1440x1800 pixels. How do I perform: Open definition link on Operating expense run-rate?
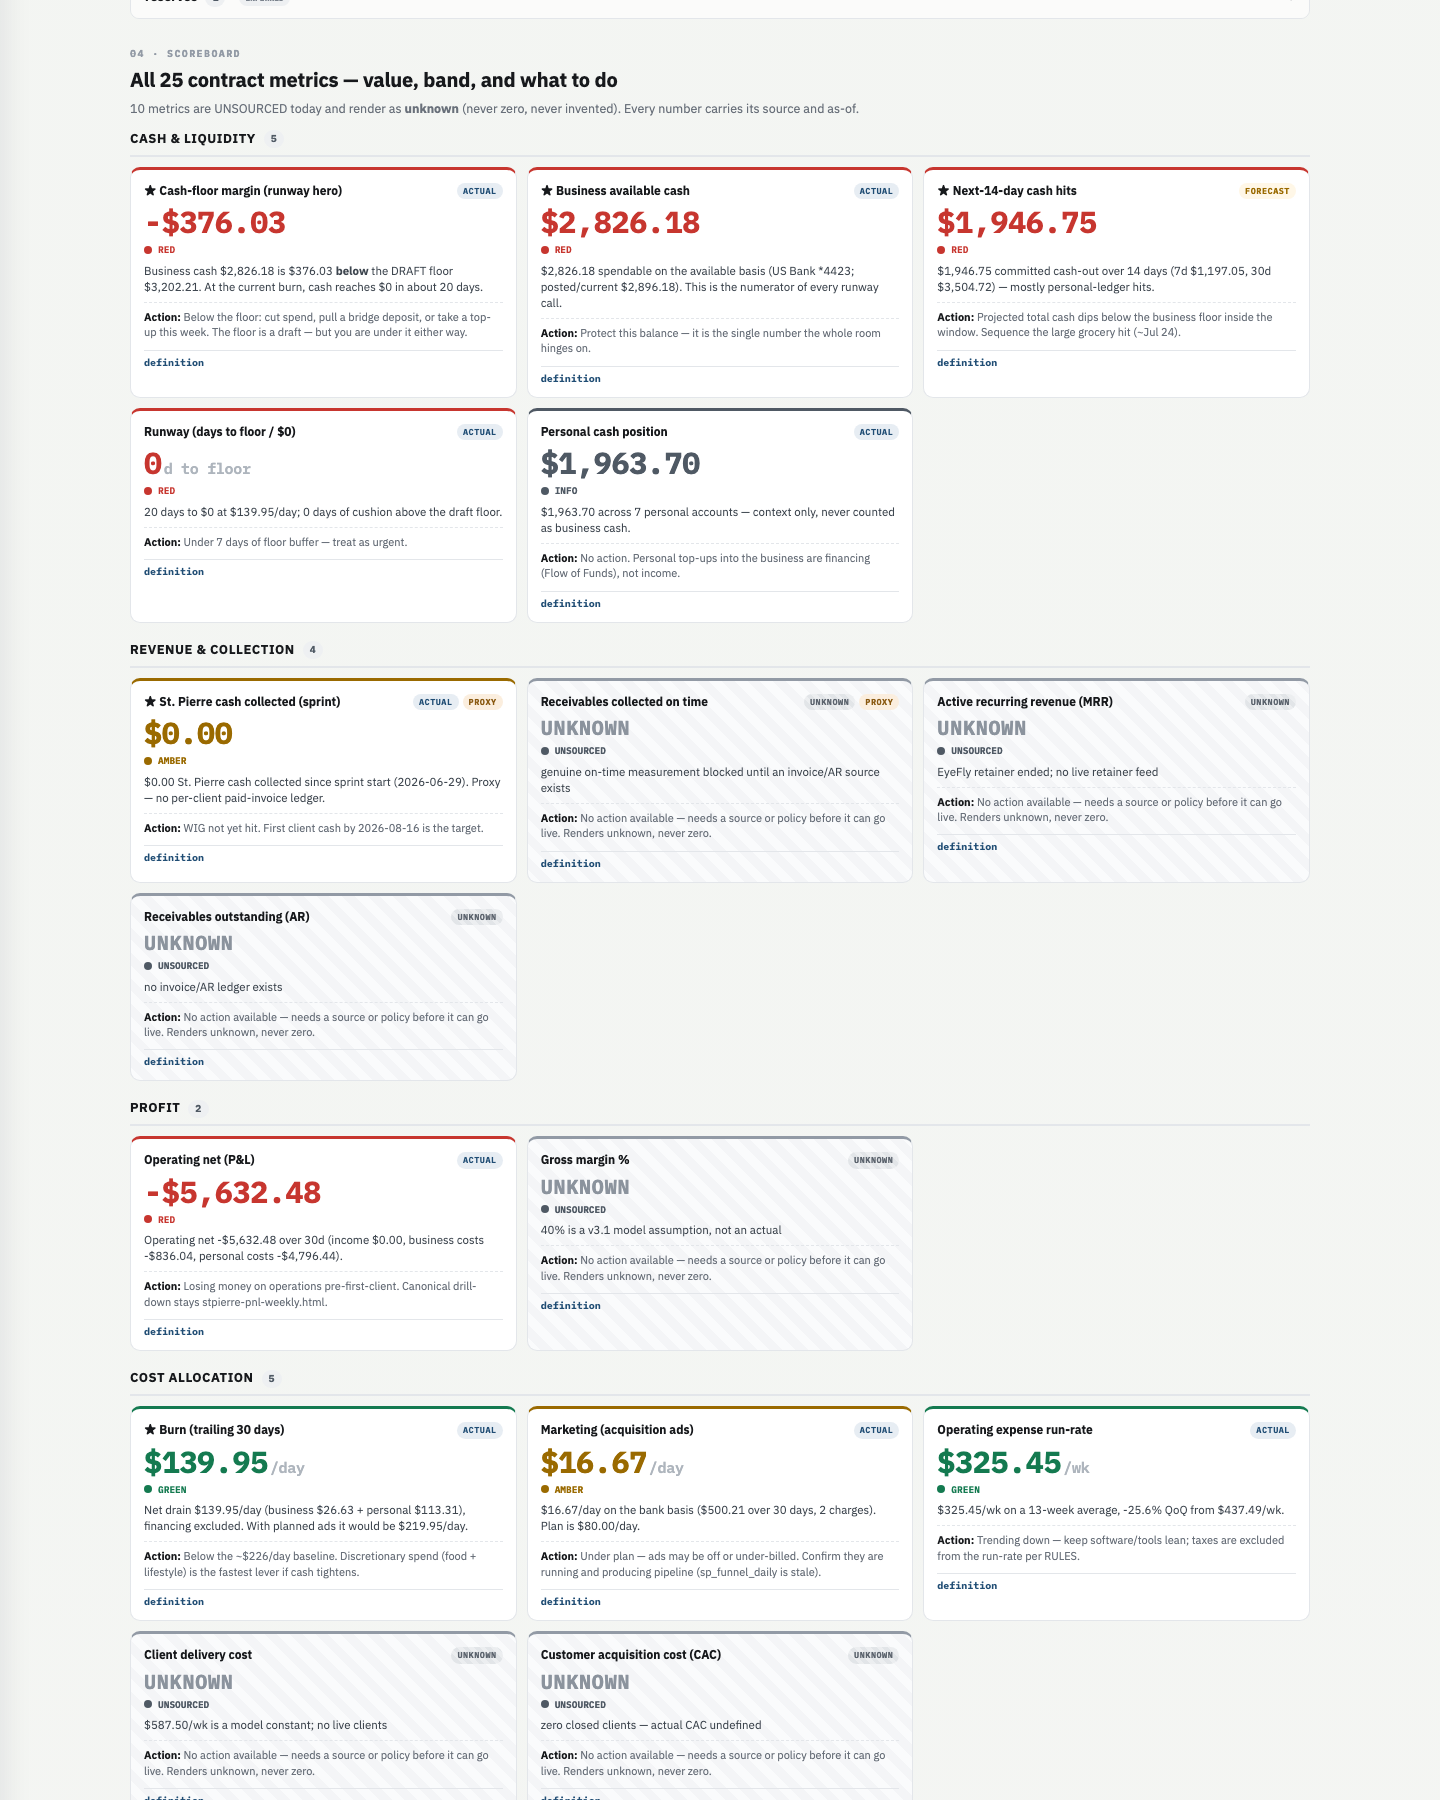pyautogui.click(x=967, y=1586)
